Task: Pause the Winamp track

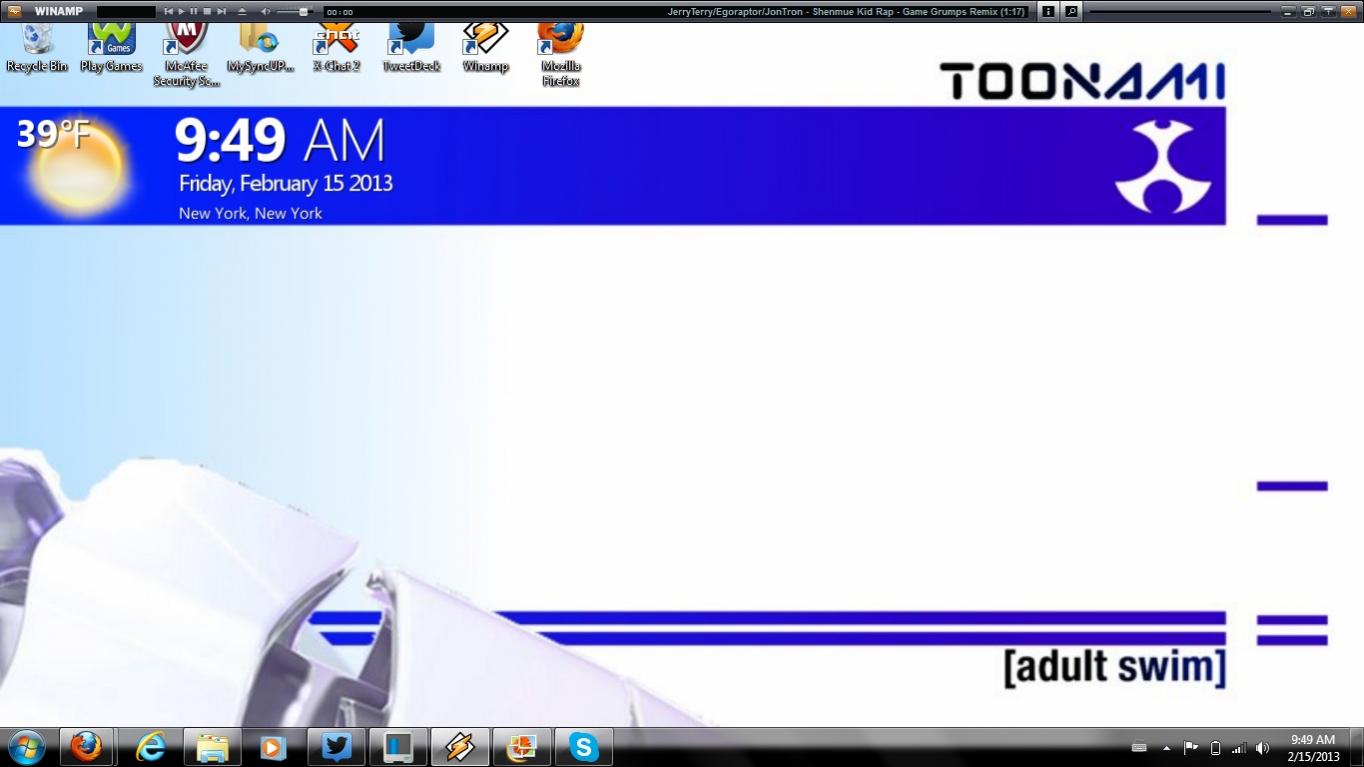Action: [194, 11]
